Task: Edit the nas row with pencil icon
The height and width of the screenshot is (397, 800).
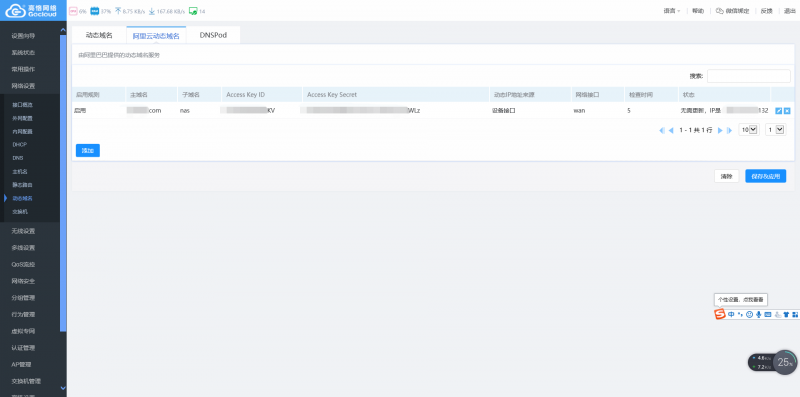Action: point(779,111)
